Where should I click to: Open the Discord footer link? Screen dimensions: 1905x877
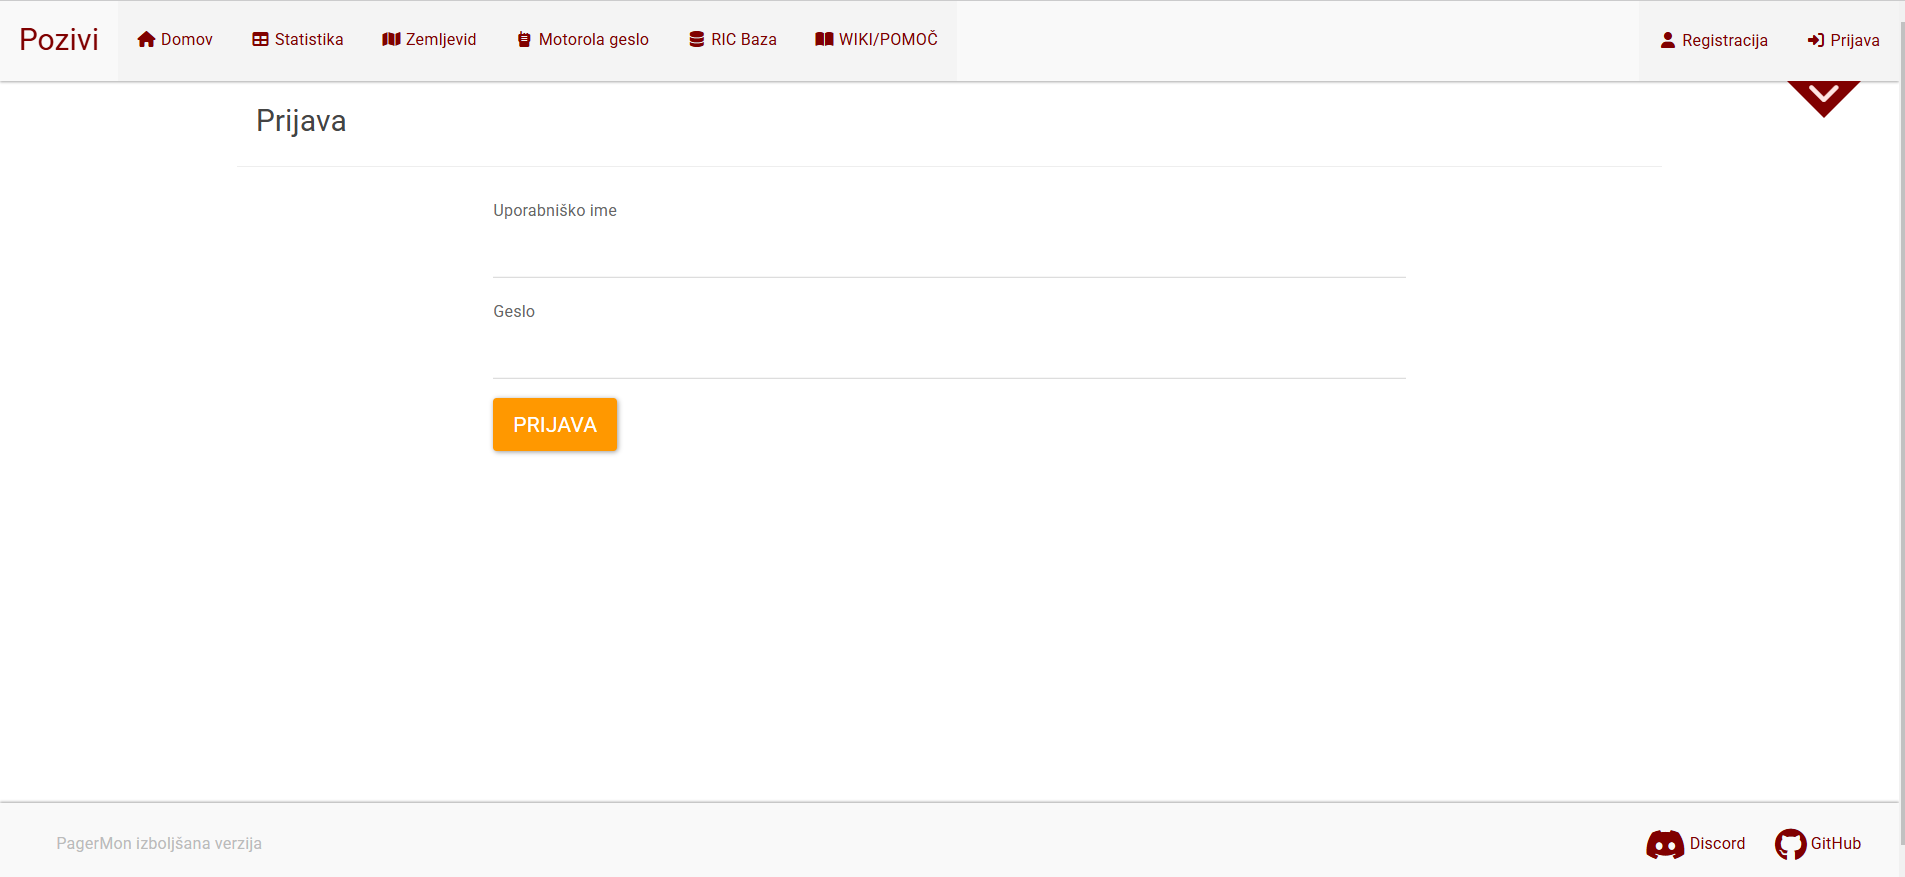click(x=1696, y=844)
